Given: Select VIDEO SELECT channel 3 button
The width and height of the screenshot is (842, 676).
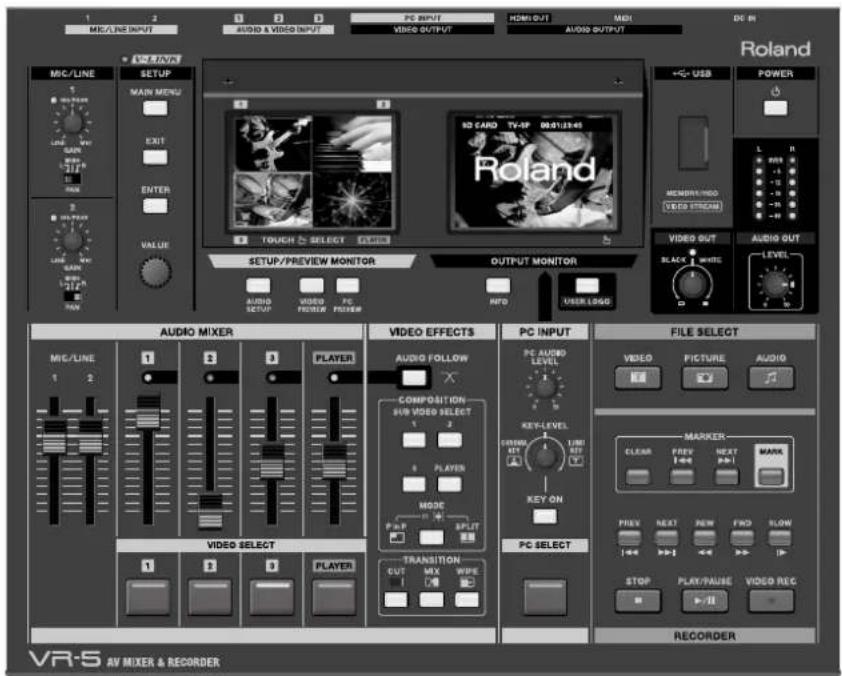Looking at the screenshot, I should (272, 597).
